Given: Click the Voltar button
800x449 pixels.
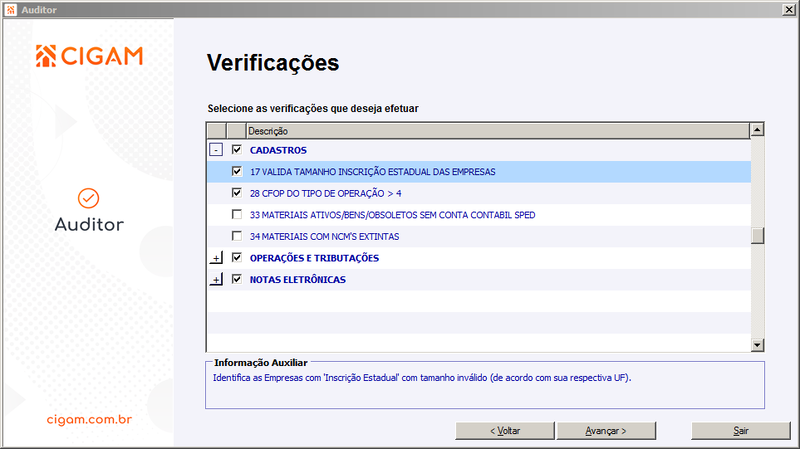Looking at the screenshot, I should (x=505, y=431).
